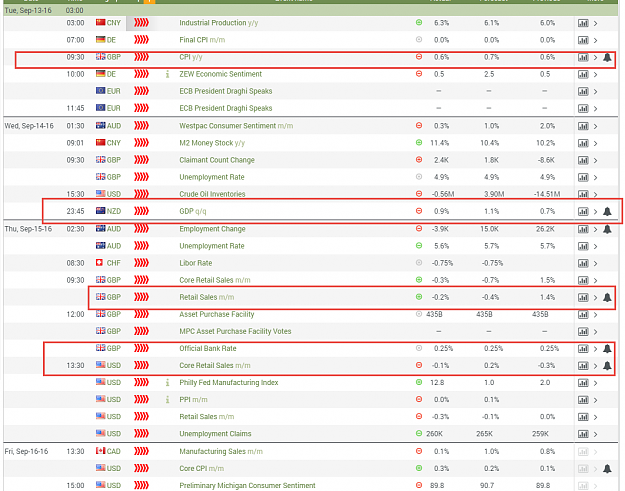The height and width of the screenshot is (491, 625).
Task: Expand the GDP q/q row arrow
Action: (x=596, y=212)
